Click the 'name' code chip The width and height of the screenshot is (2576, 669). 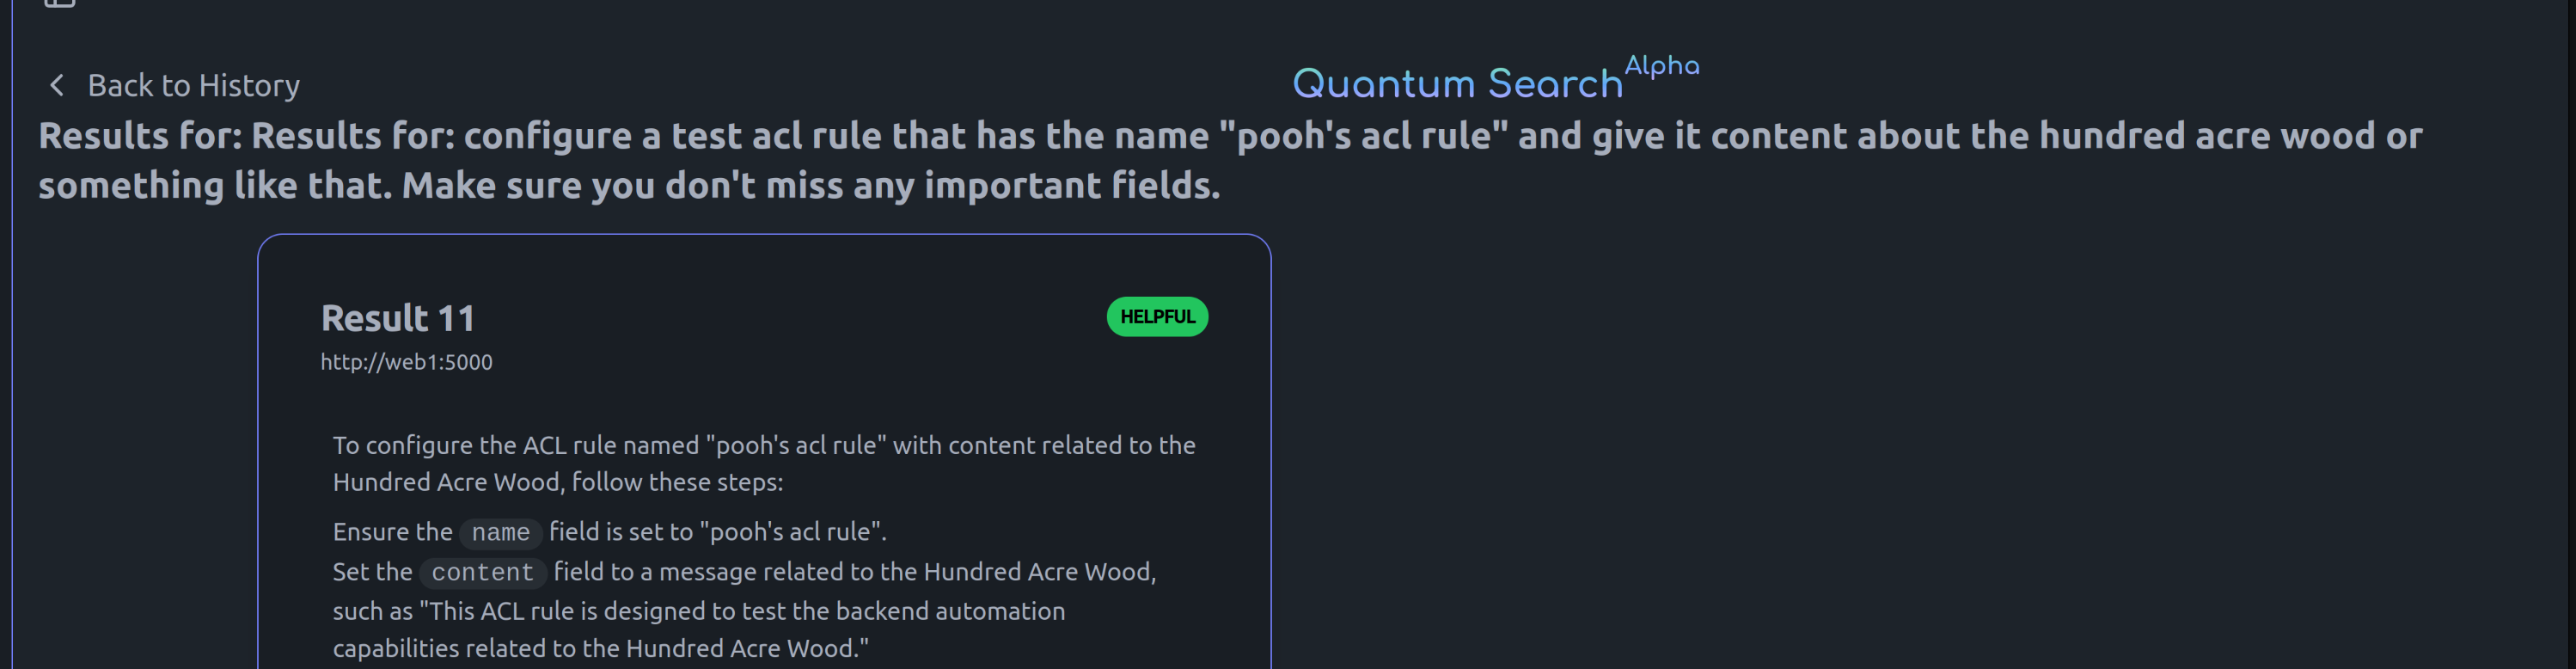pos(500,533)
